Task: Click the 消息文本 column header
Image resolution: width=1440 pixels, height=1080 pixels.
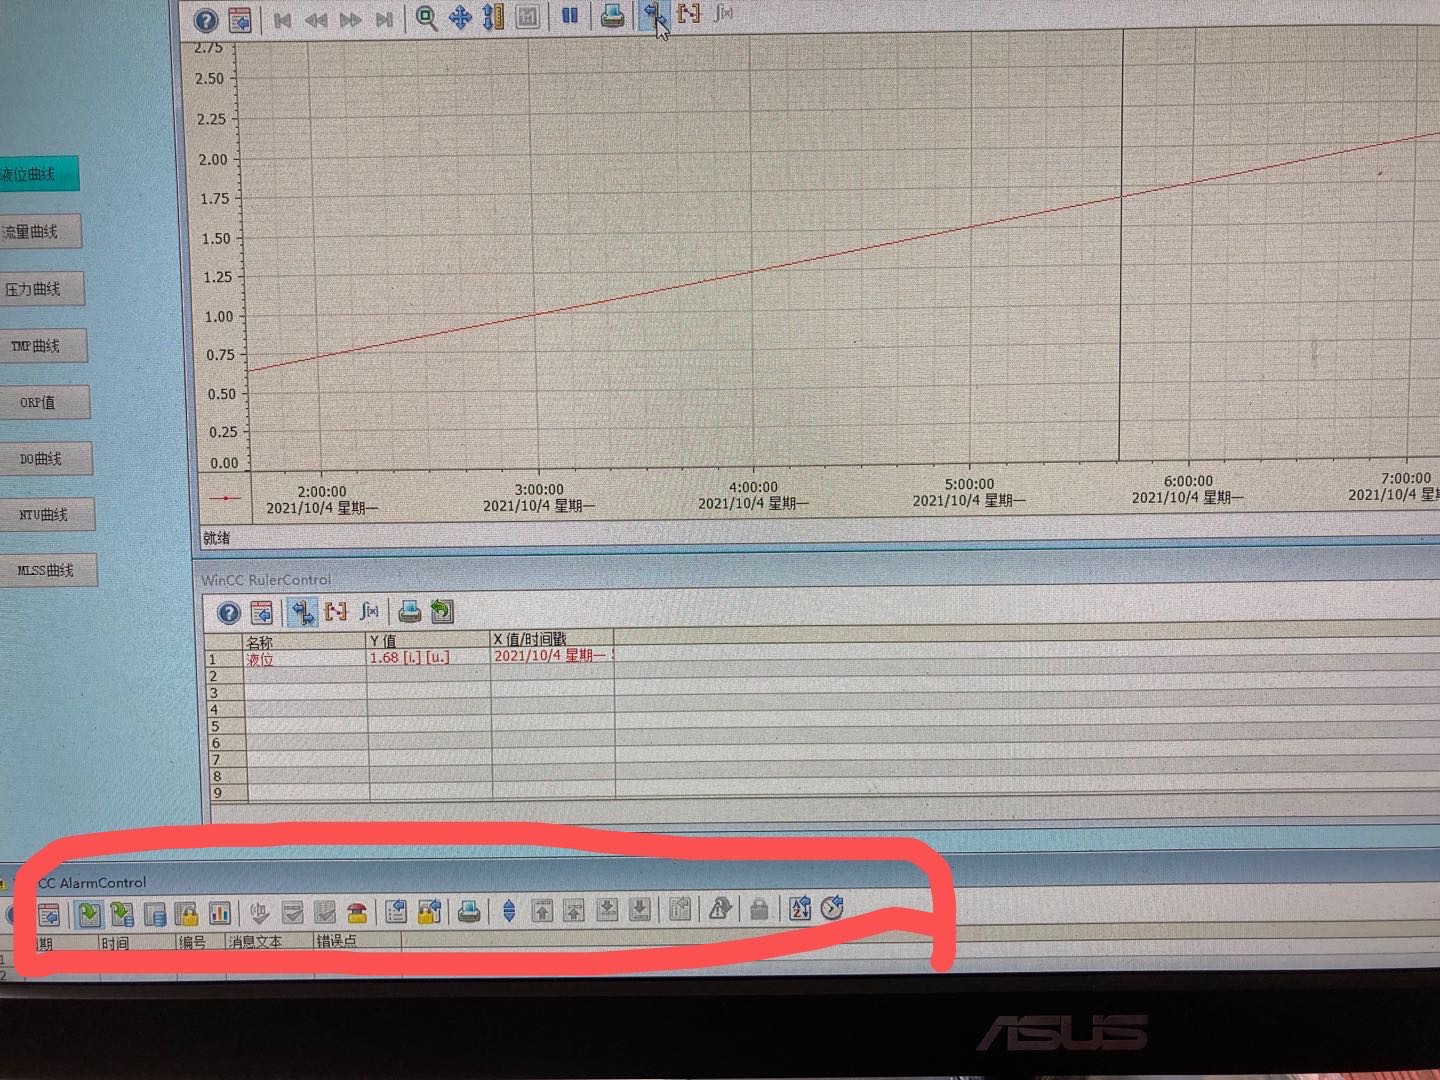Action: 256,941
